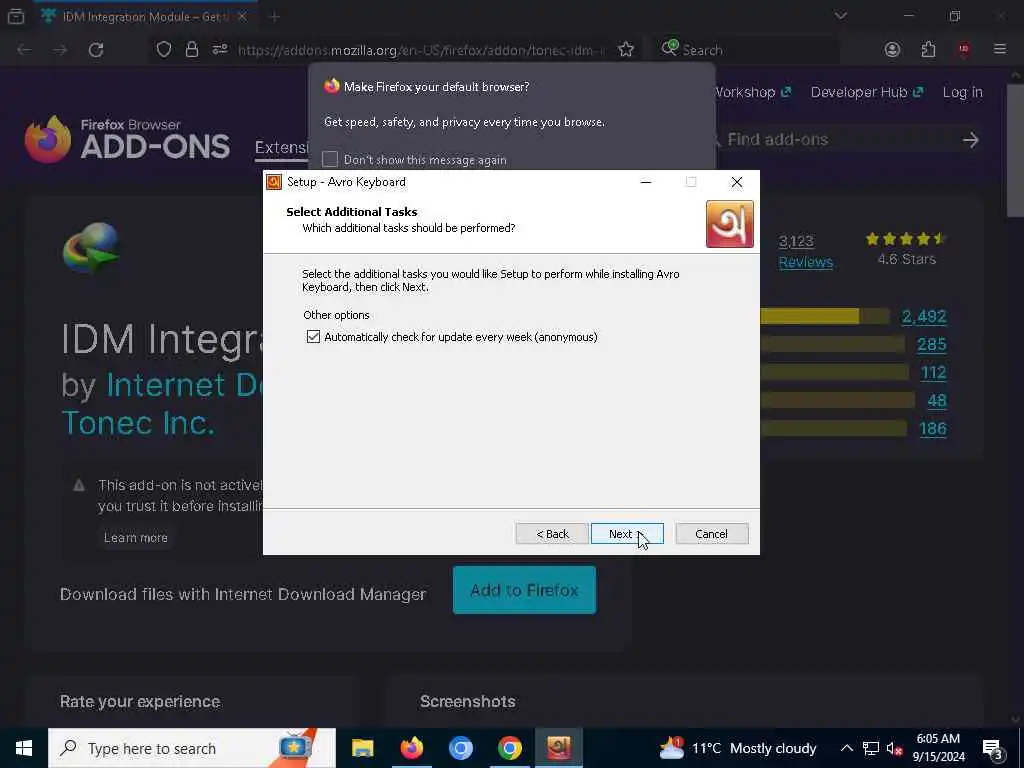Open the Learn more link
The width and height of the screenshot is (1024, 768).
click(136, 537)
